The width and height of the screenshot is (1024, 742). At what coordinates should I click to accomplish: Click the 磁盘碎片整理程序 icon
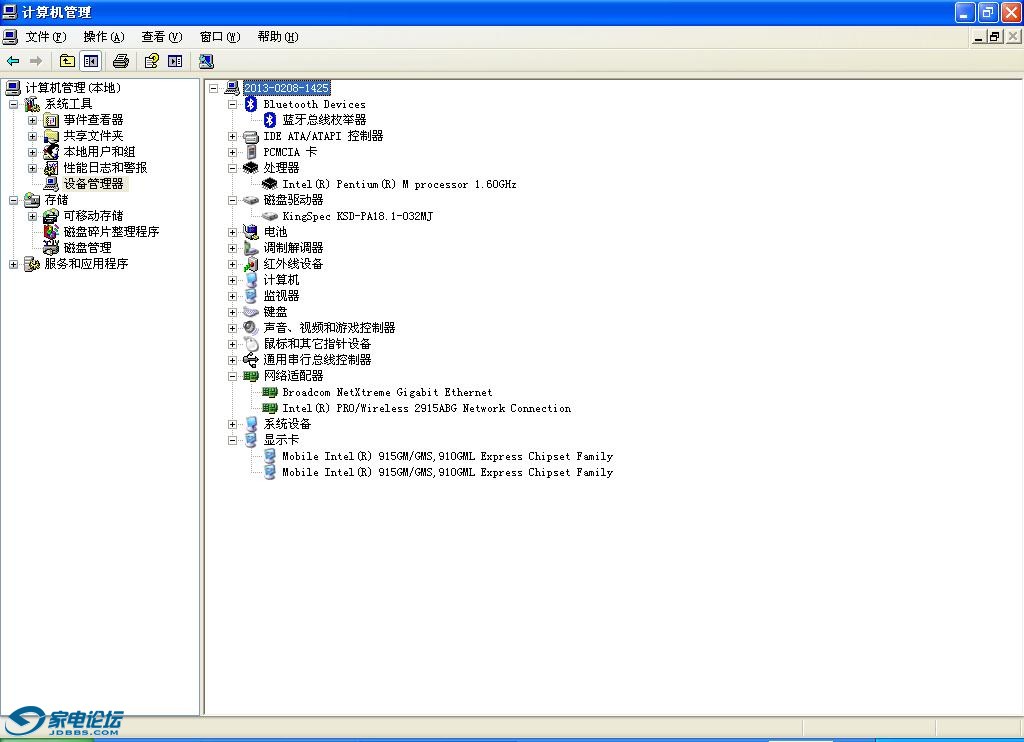(51, 232)
